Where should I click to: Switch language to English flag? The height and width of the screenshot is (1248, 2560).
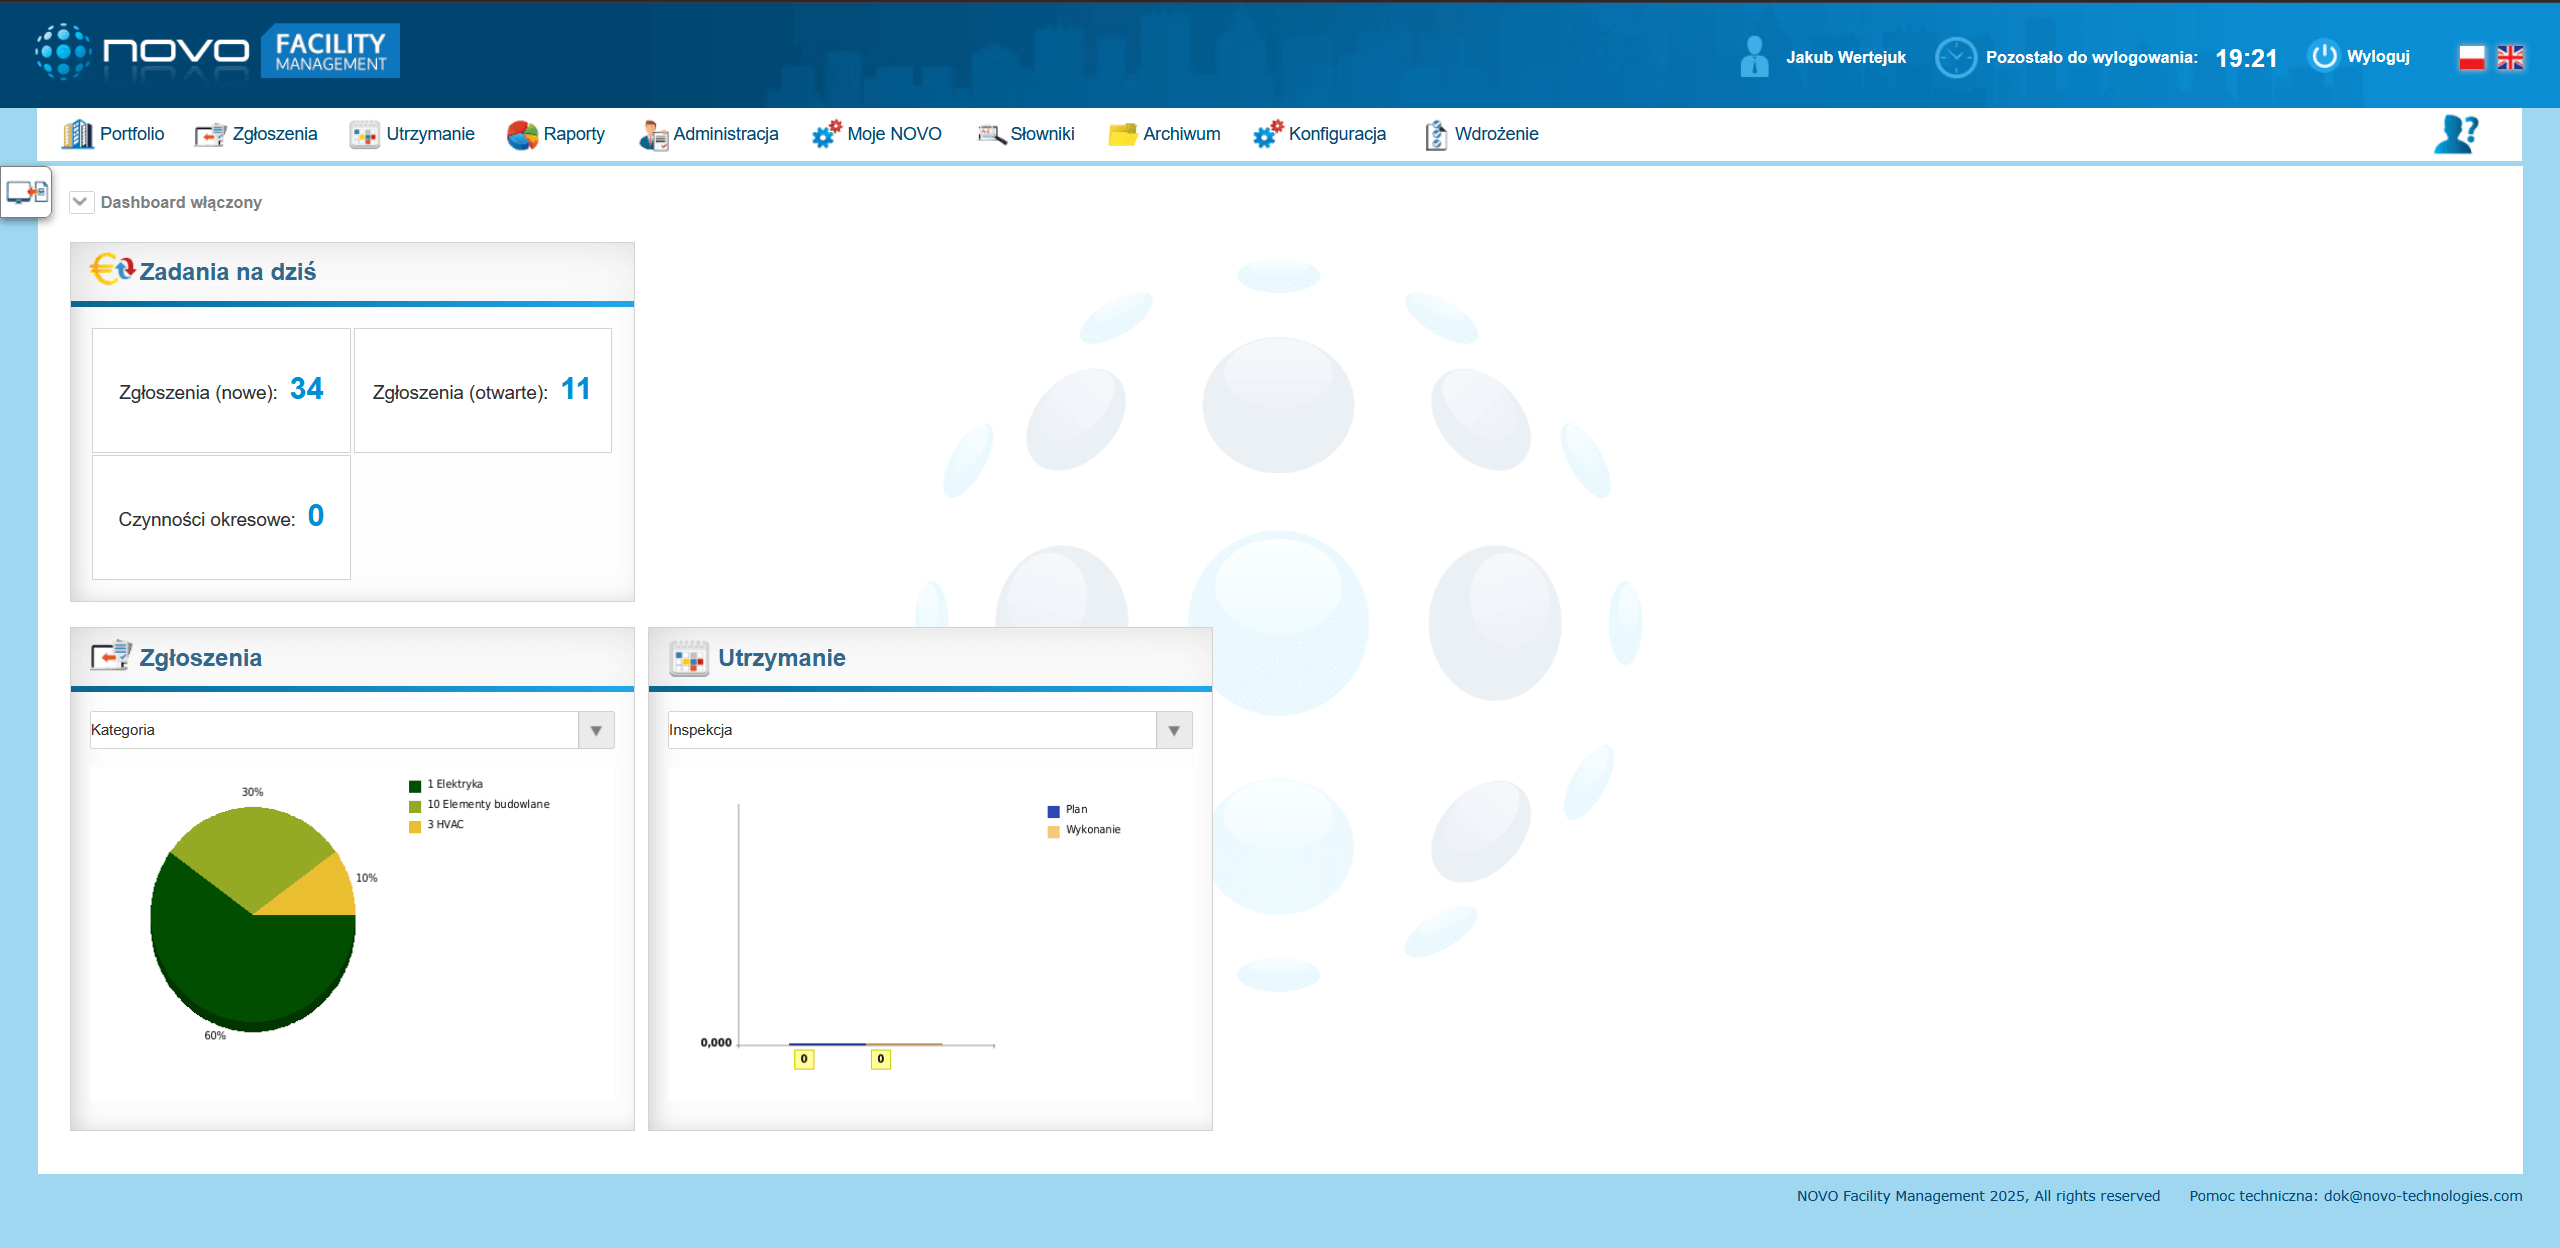click(x=2510, y=58)
